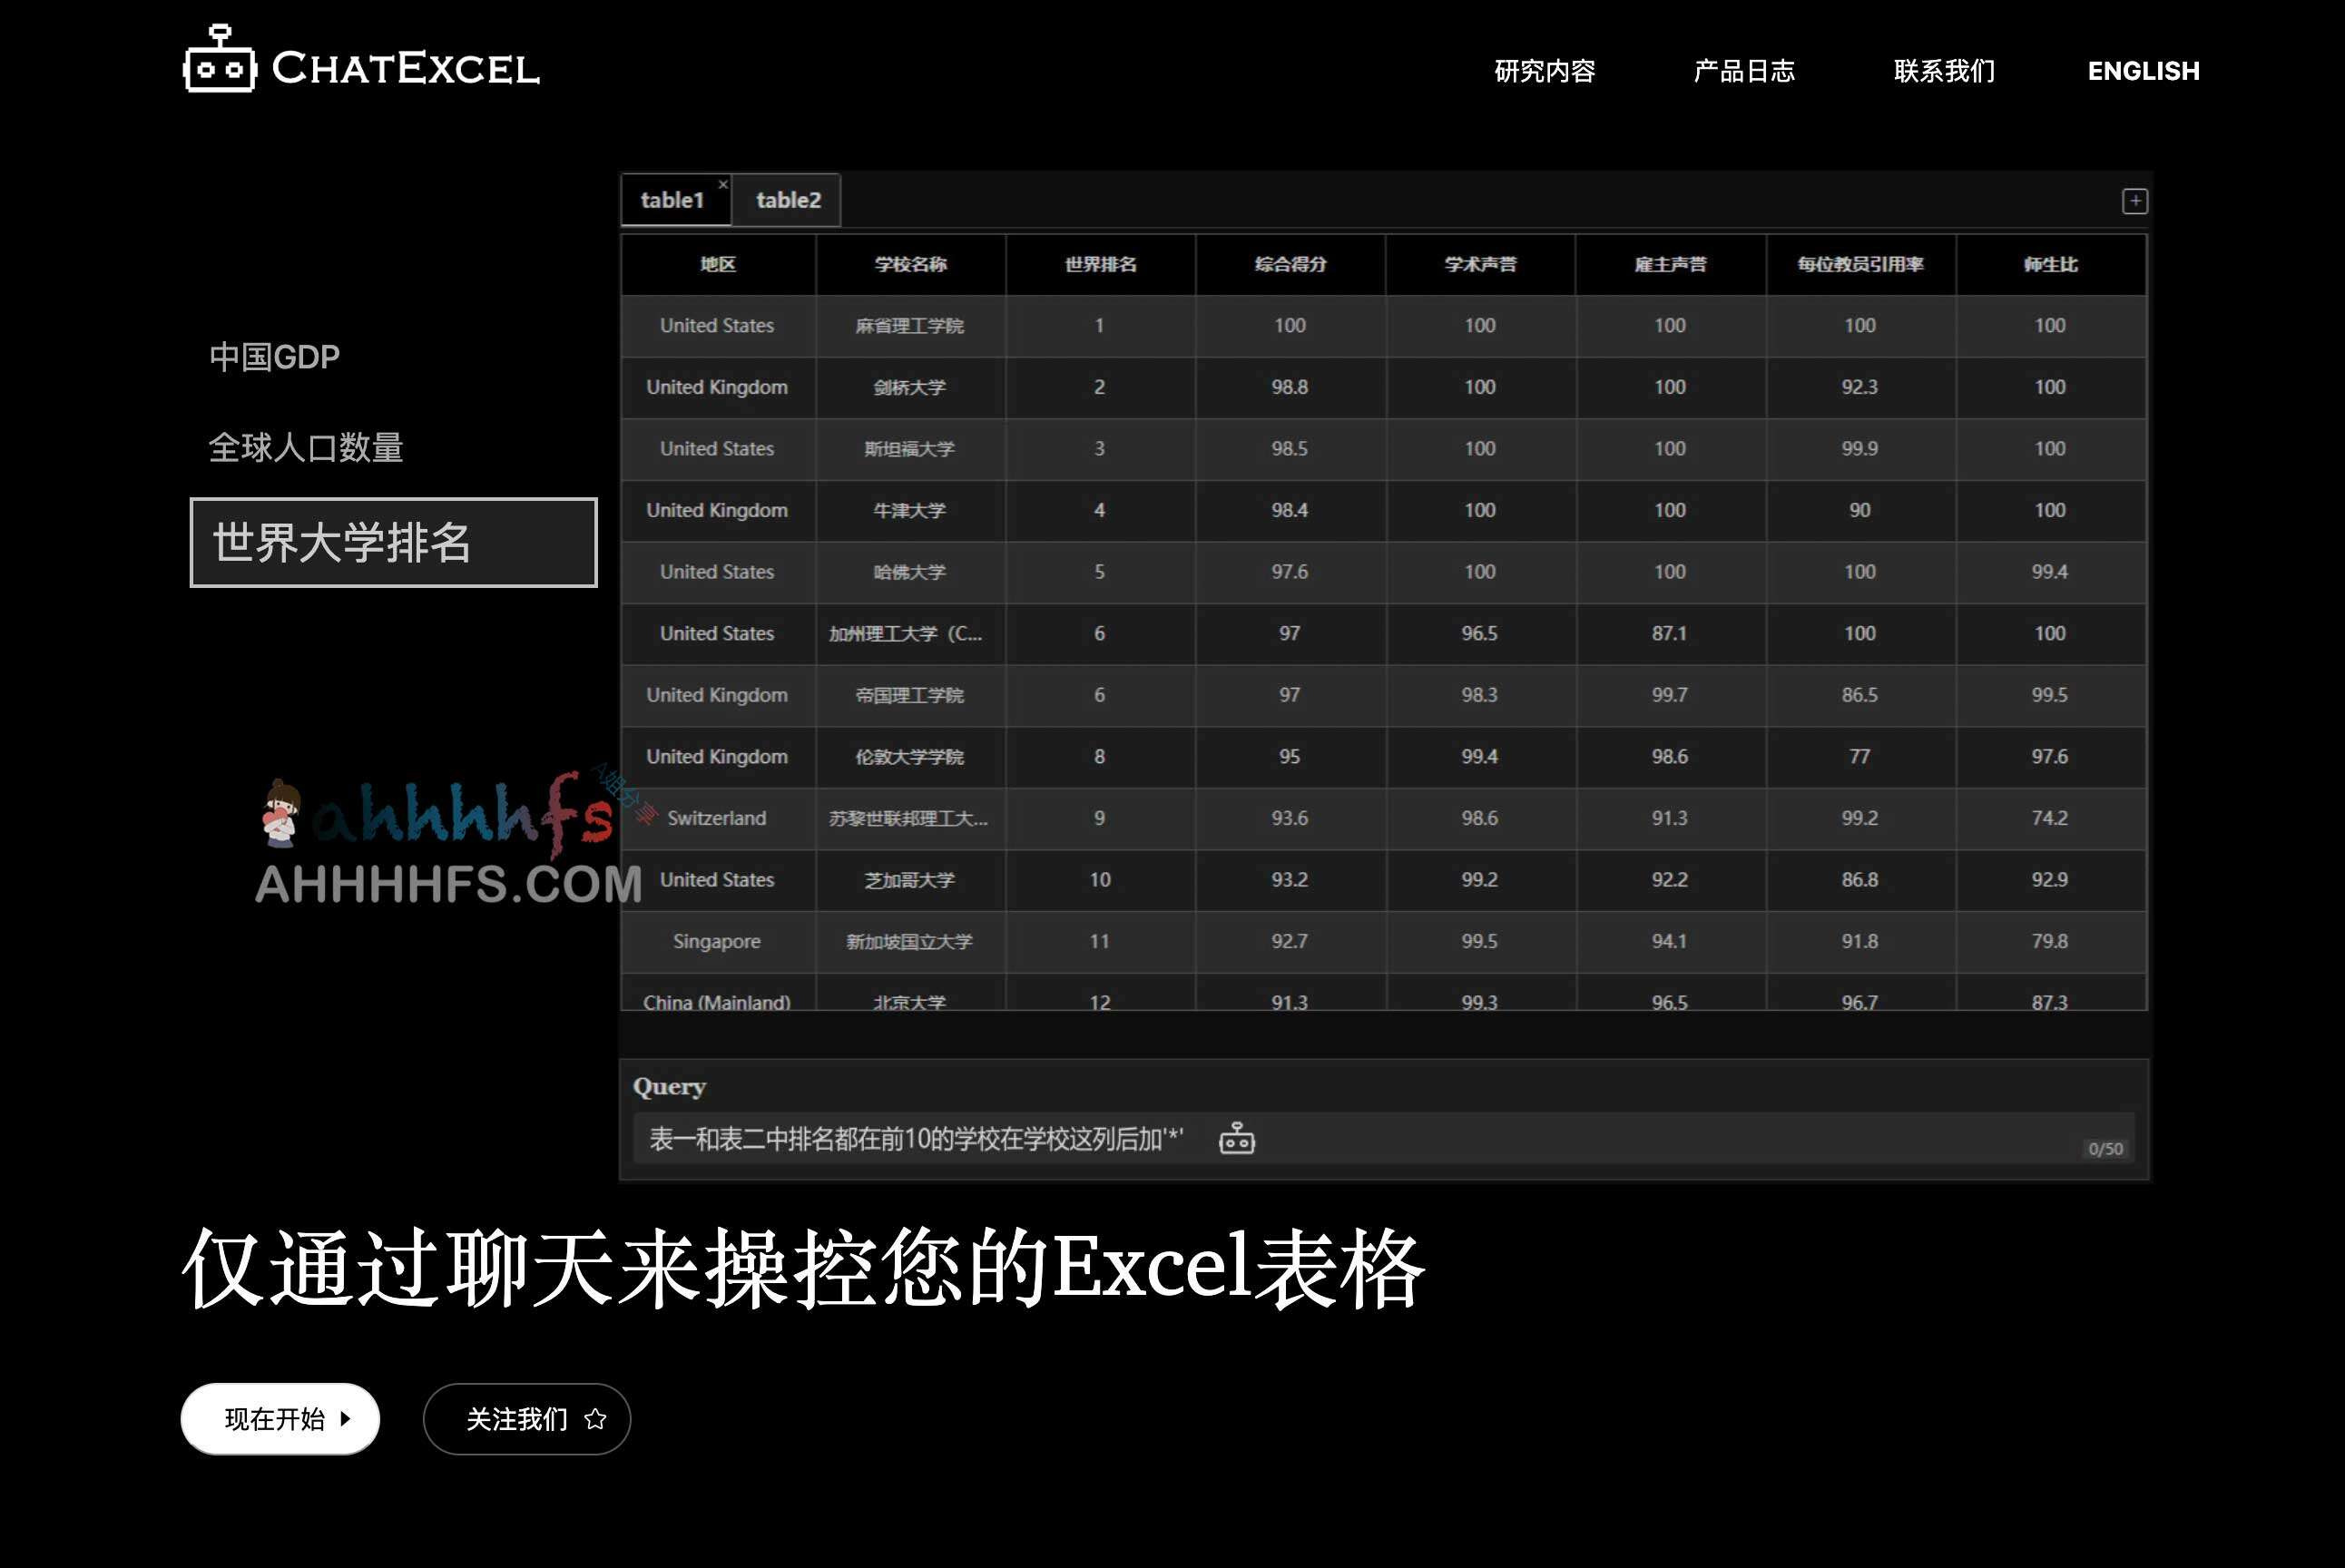Close the table1 tab

[723, 183]
